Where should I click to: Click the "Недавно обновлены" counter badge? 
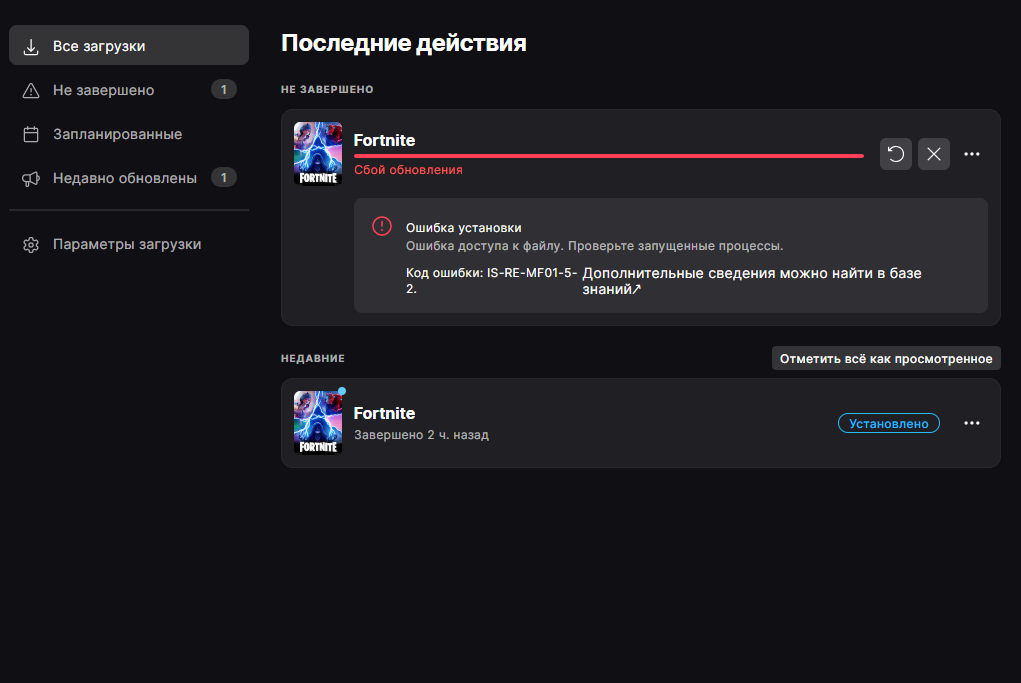224,177
